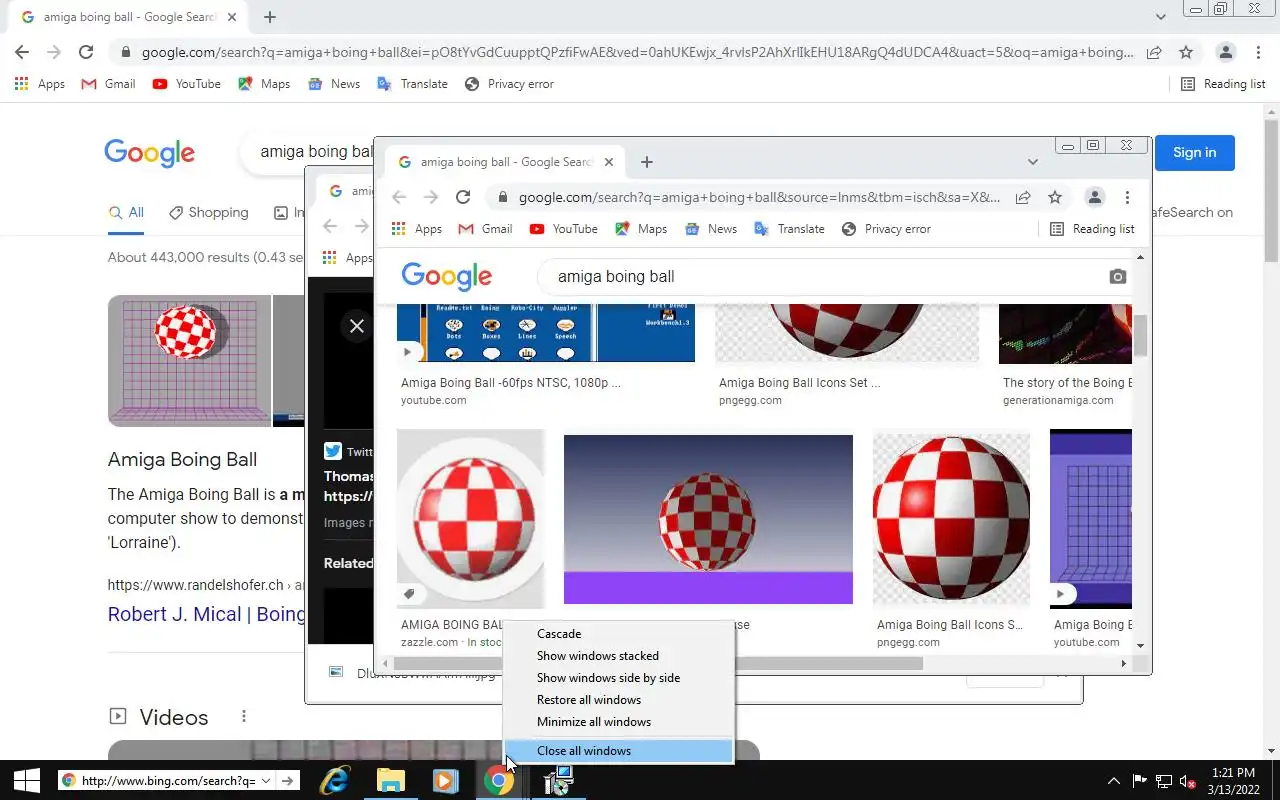Viewport: 1280px width, 800px height.
Task: Add new tab in front Chrome window
Action: (647, 162)
